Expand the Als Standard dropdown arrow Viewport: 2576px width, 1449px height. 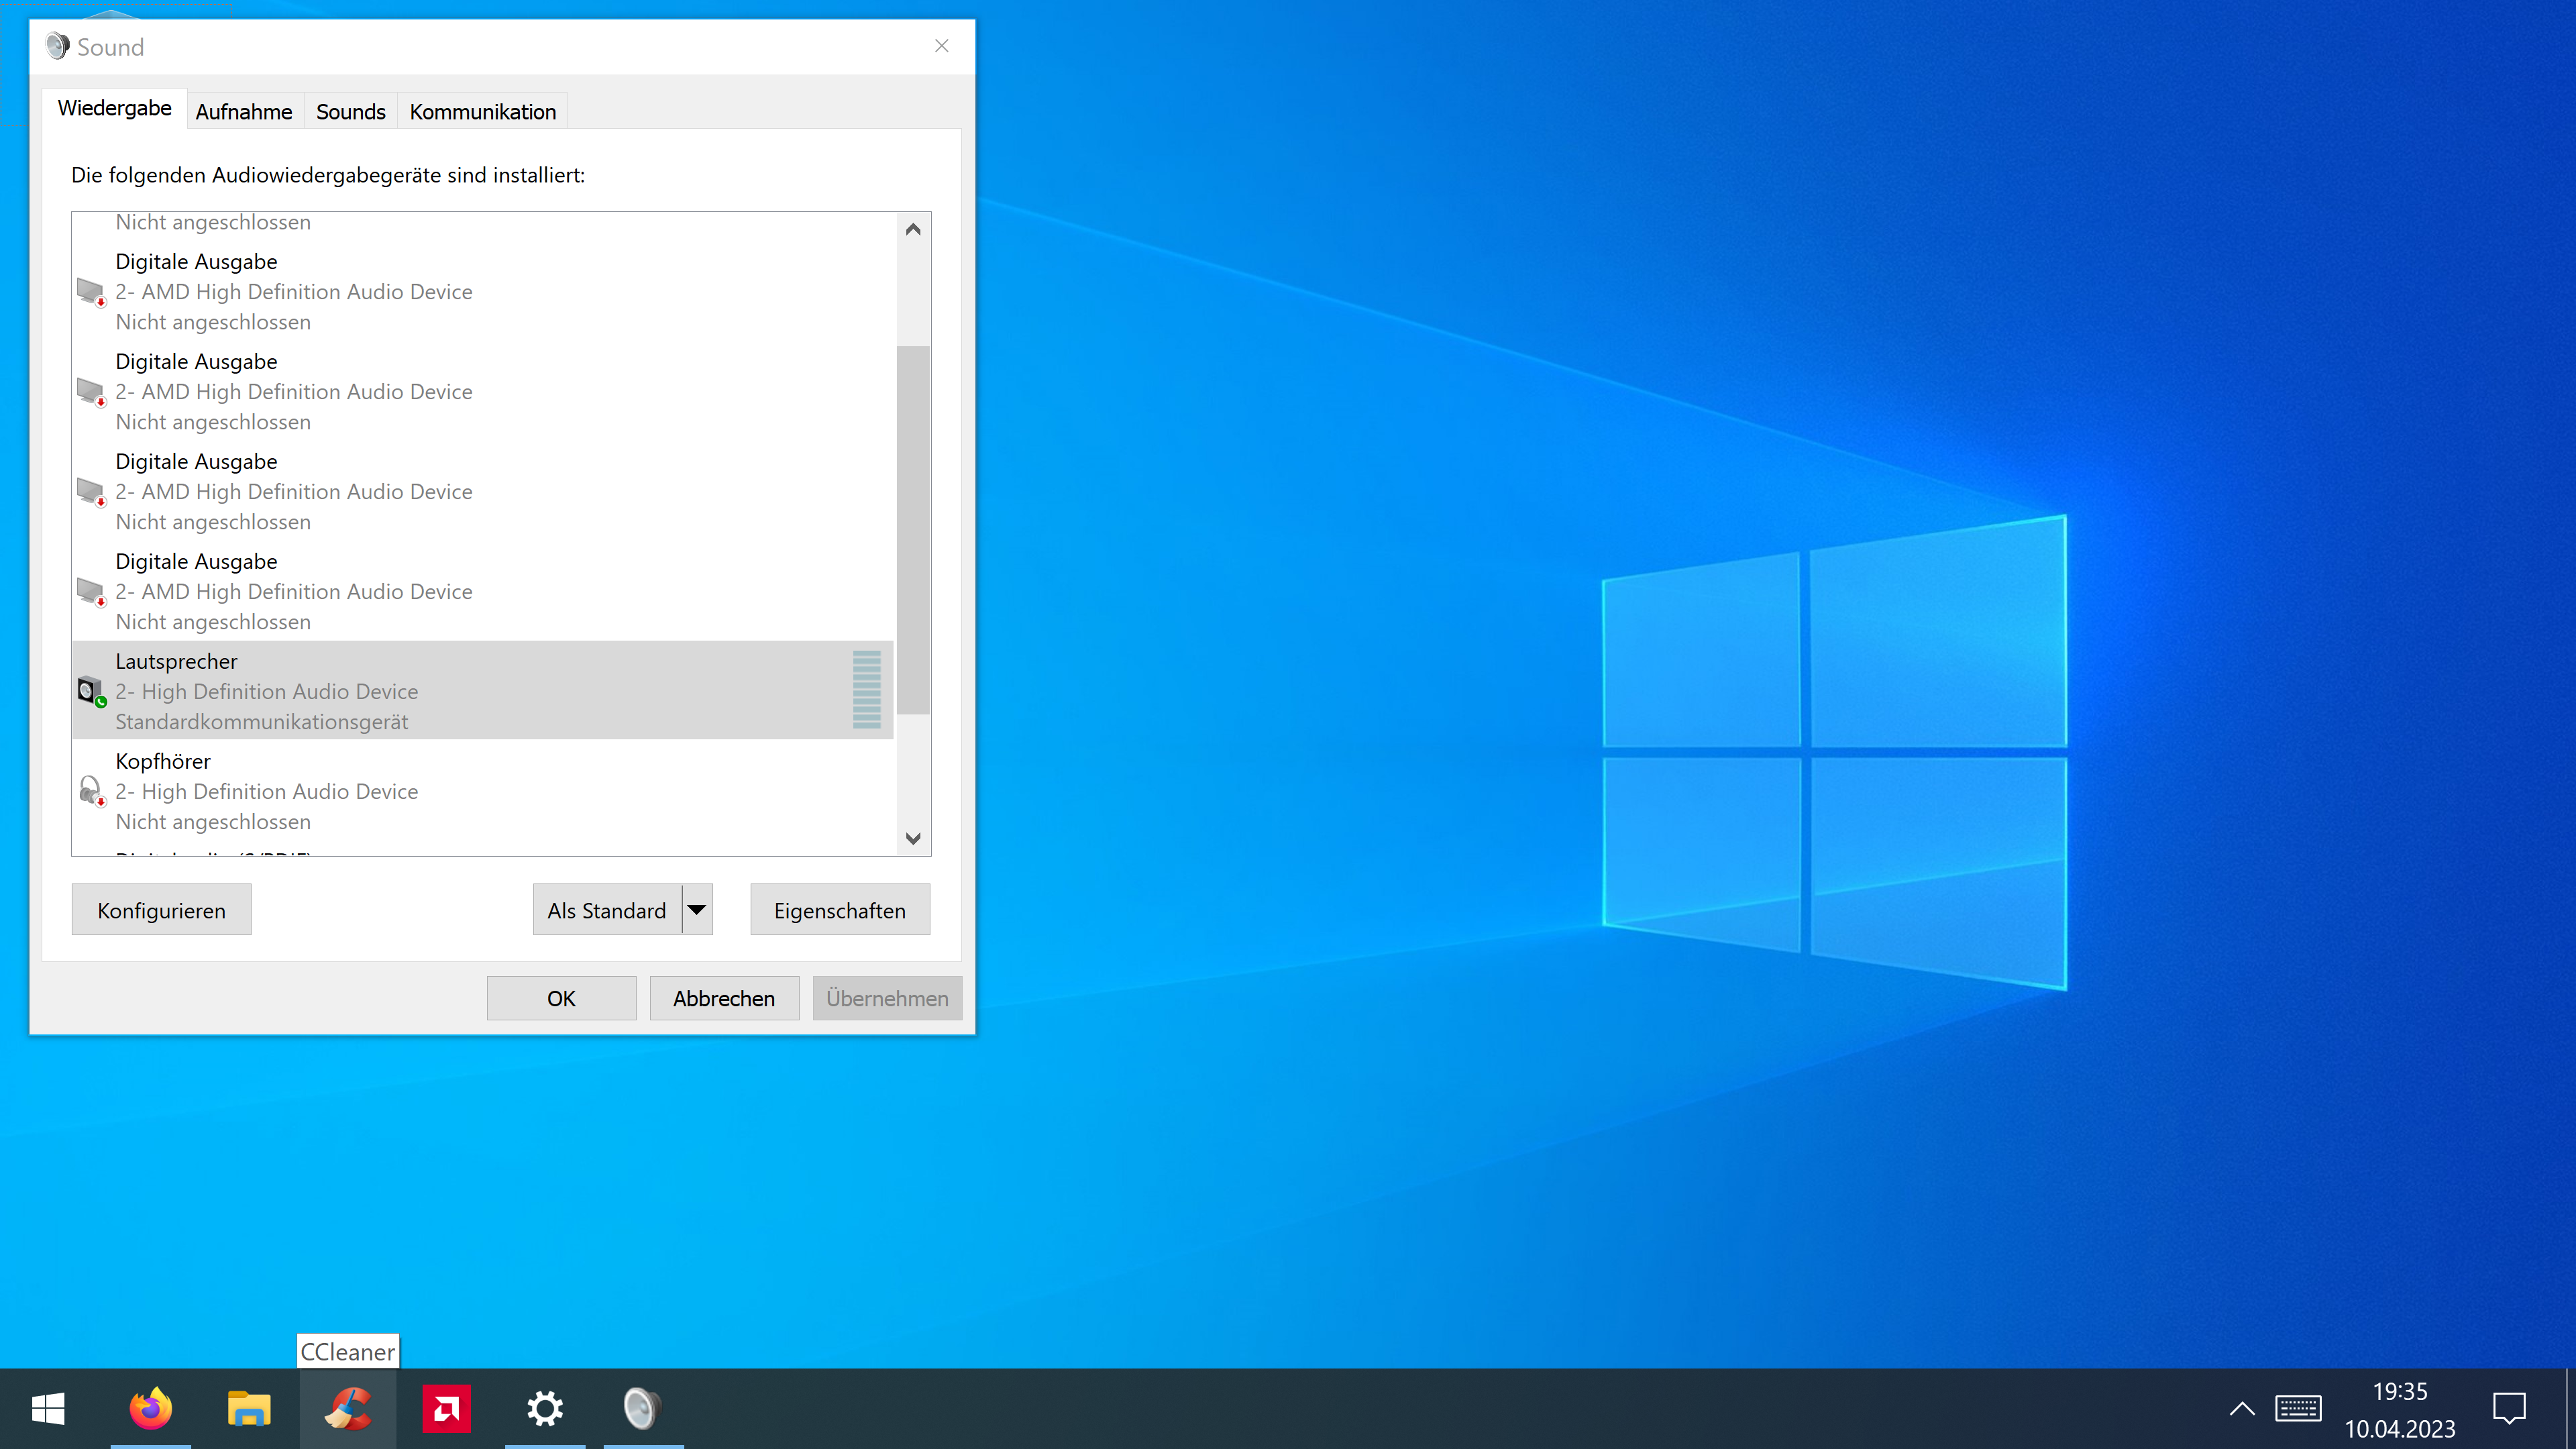coord(697,910)
